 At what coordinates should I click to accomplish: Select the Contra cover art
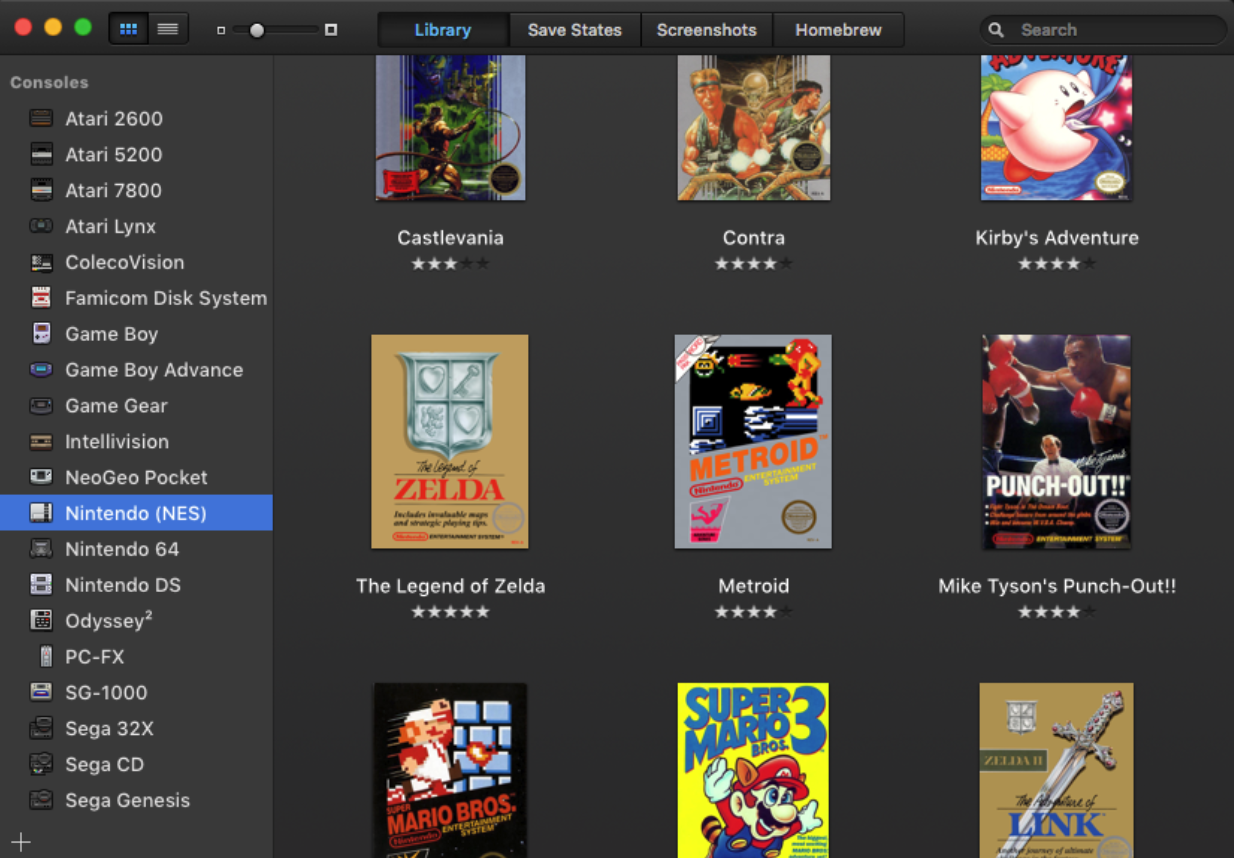coord(753,127)
